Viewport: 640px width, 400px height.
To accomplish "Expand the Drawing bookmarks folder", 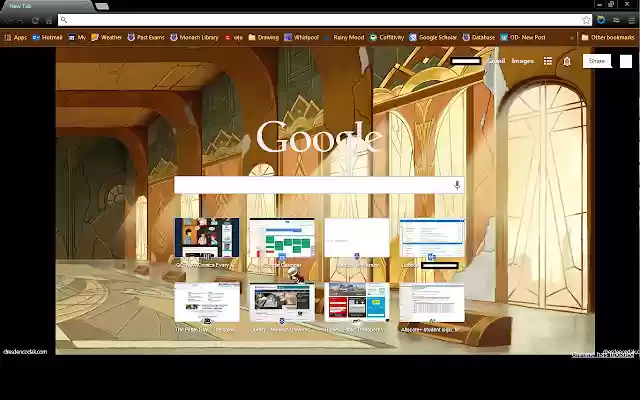I will click(263, 37).
